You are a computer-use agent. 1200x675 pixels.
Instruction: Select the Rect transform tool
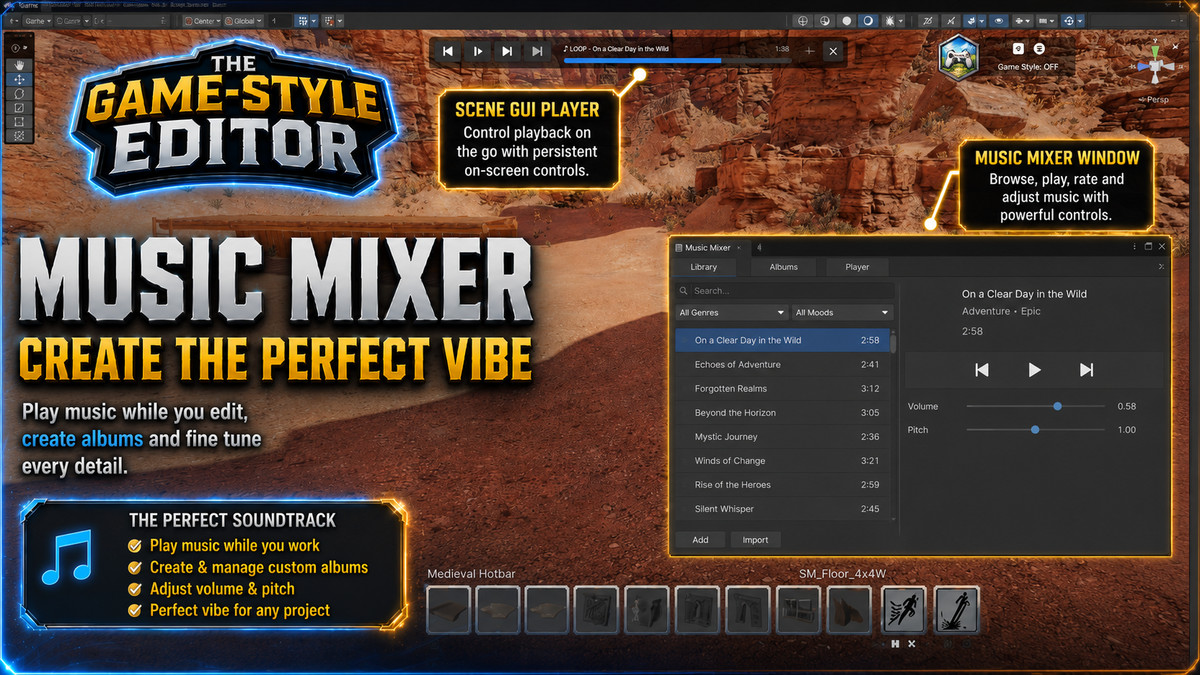tap(19, 121)
